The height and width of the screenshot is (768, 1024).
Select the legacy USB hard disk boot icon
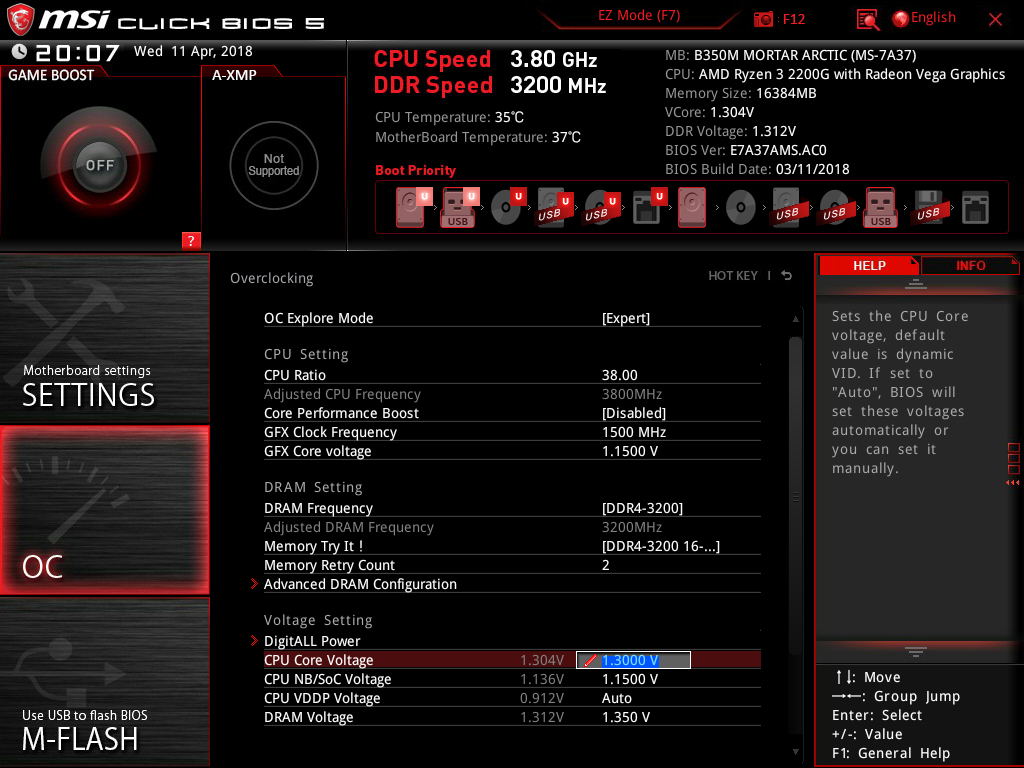point(787,208)
